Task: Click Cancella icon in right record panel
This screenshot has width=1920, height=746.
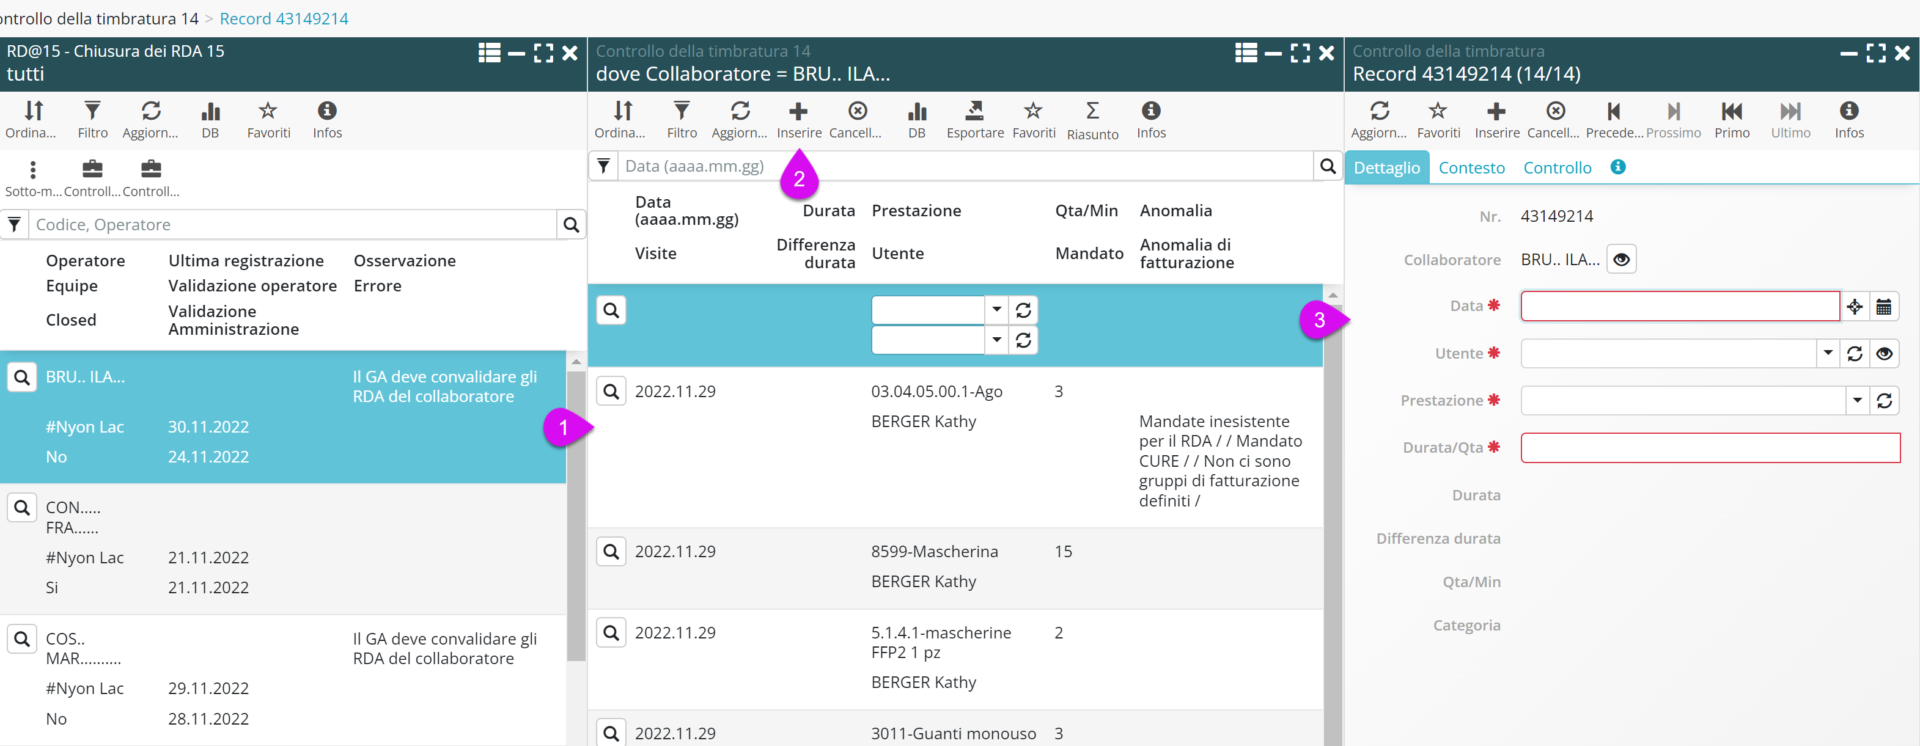Action: (x=1555, y=112)
